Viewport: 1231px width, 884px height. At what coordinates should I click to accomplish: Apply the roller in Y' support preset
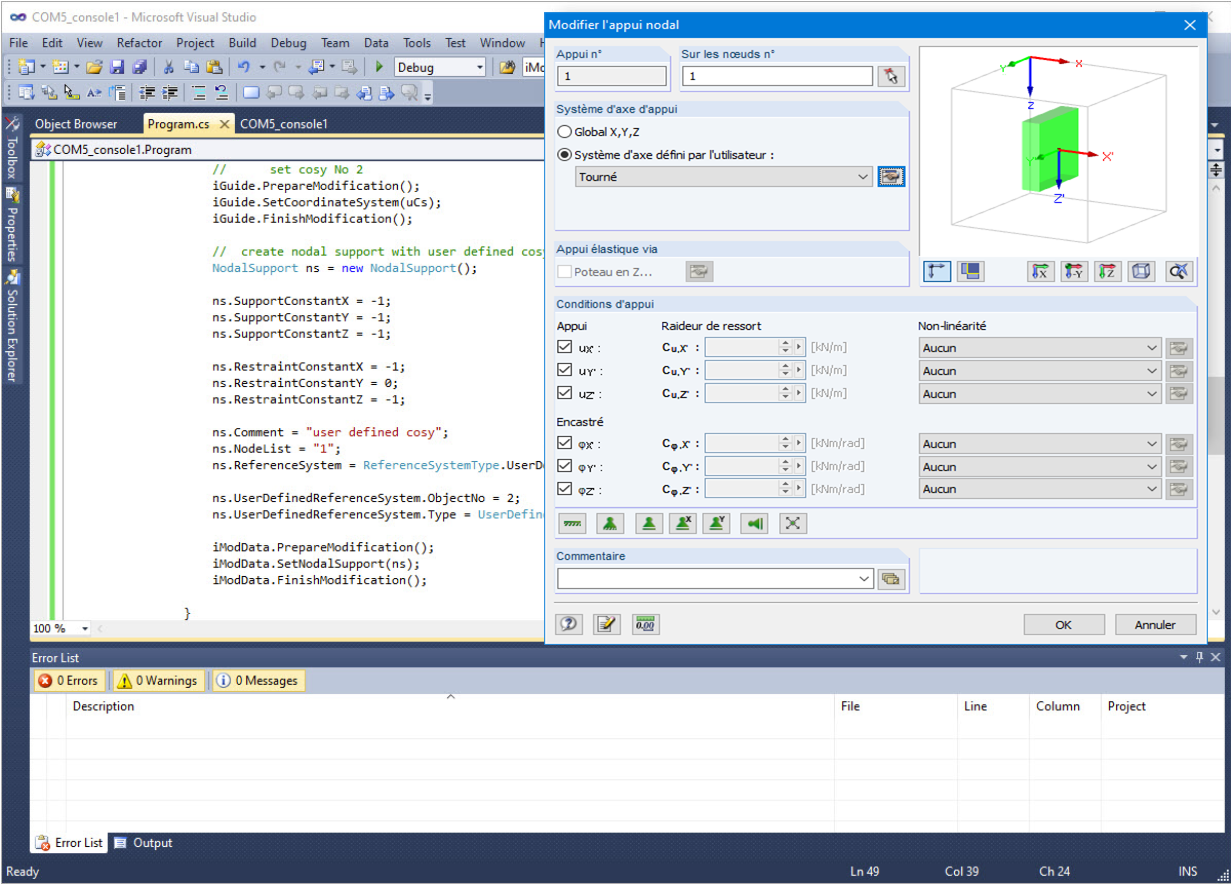click(716, 523)
